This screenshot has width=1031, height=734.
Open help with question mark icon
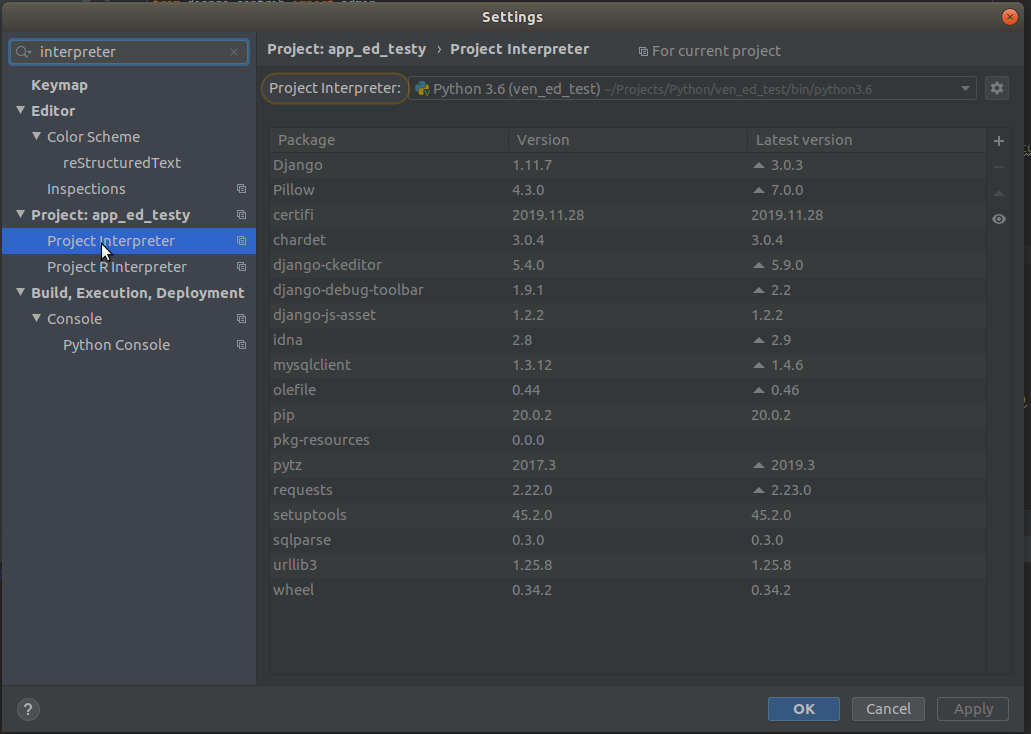(28, 709)
